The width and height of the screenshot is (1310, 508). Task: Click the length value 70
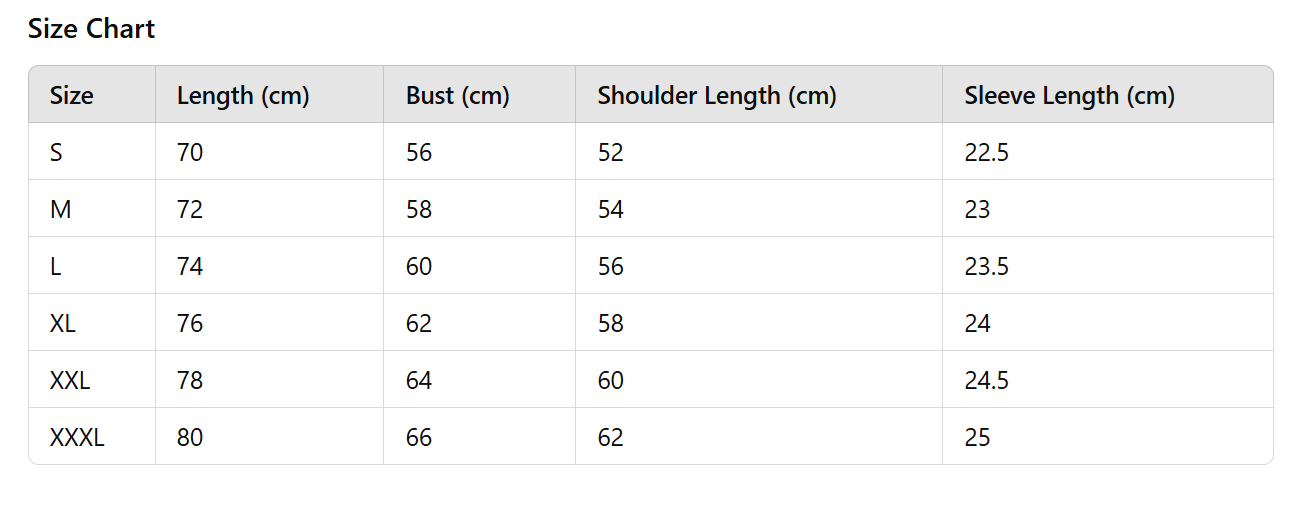pos(190,153)
